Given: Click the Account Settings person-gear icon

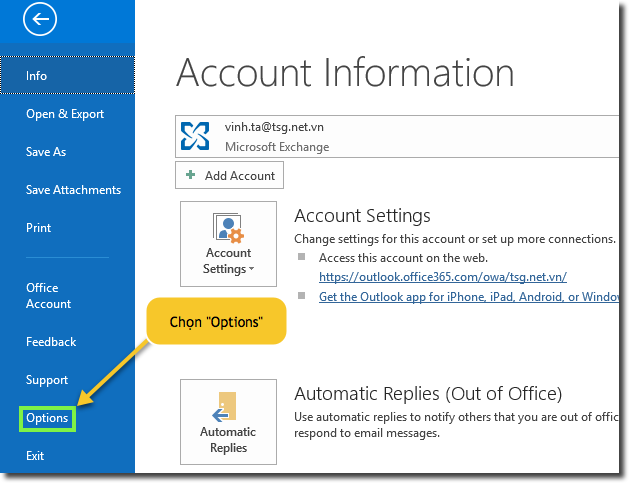Looking at the screenshot, I should point(228,228).
